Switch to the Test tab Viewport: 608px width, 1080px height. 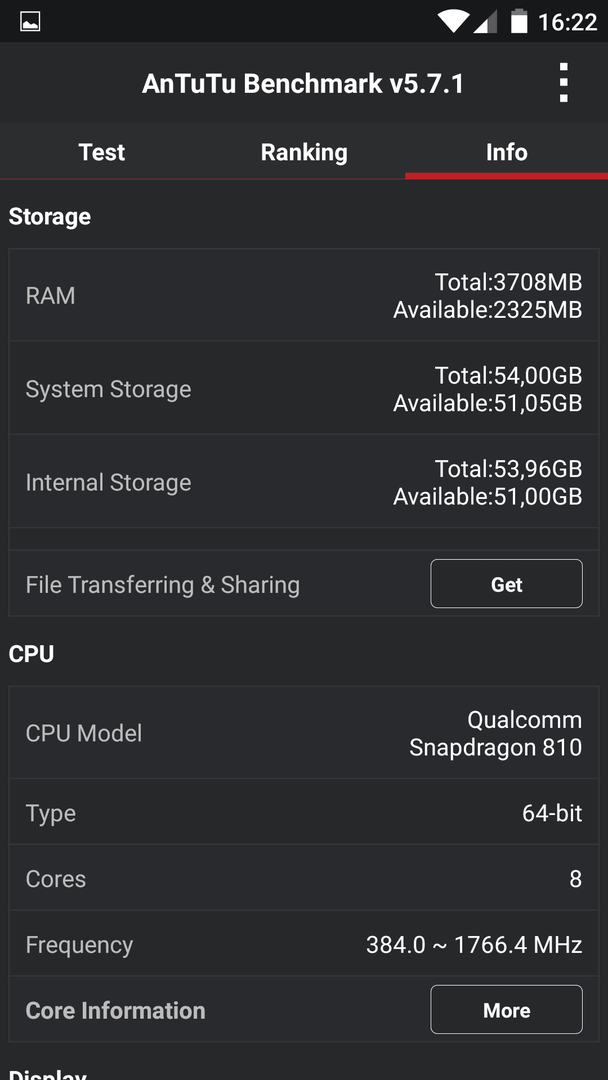pyautogui.click(x=102, y=152)
